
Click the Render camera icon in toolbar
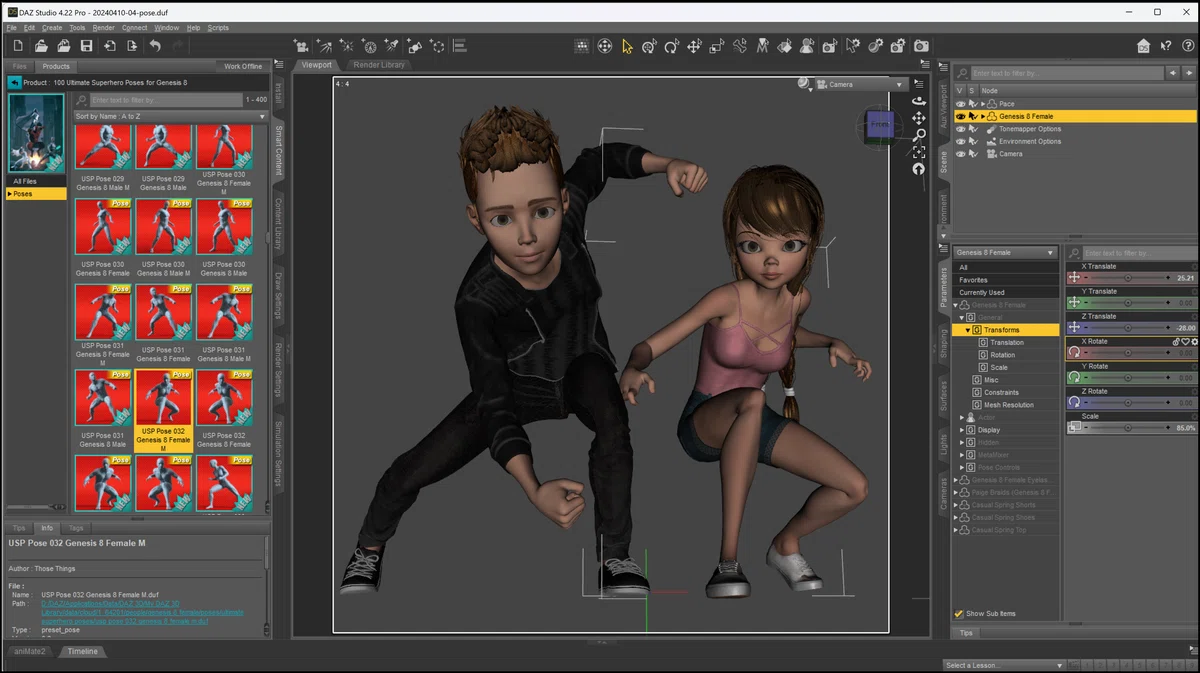(921, 46)
